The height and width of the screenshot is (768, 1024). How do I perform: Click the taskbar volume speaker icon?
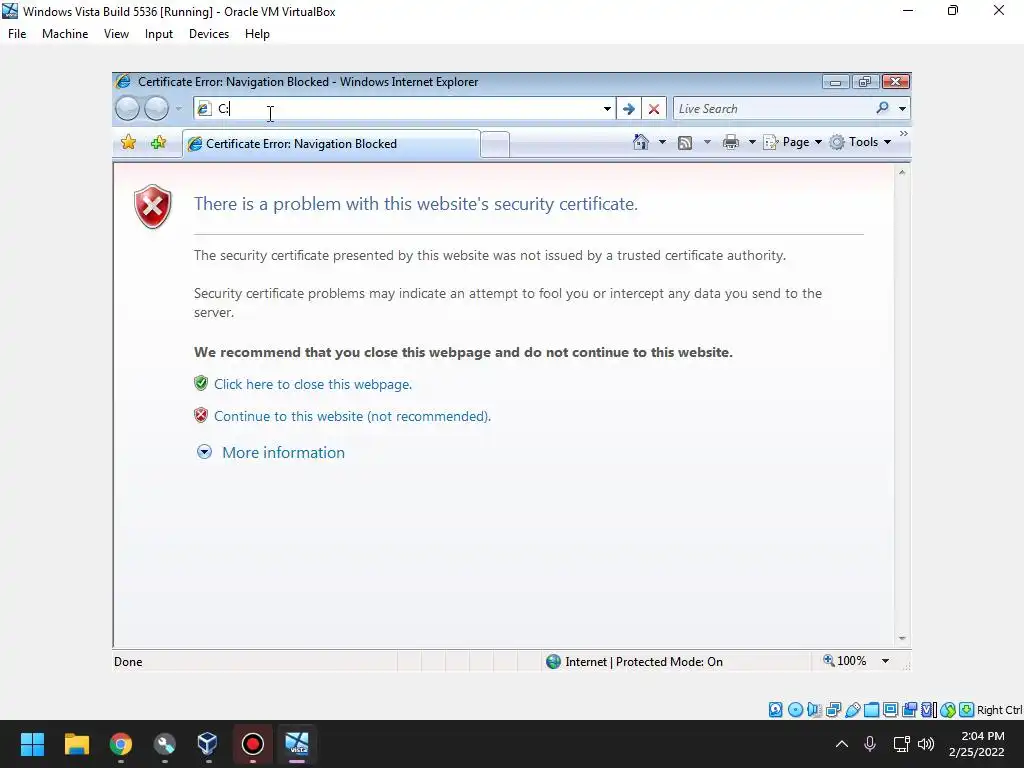(x=926, y=744)
